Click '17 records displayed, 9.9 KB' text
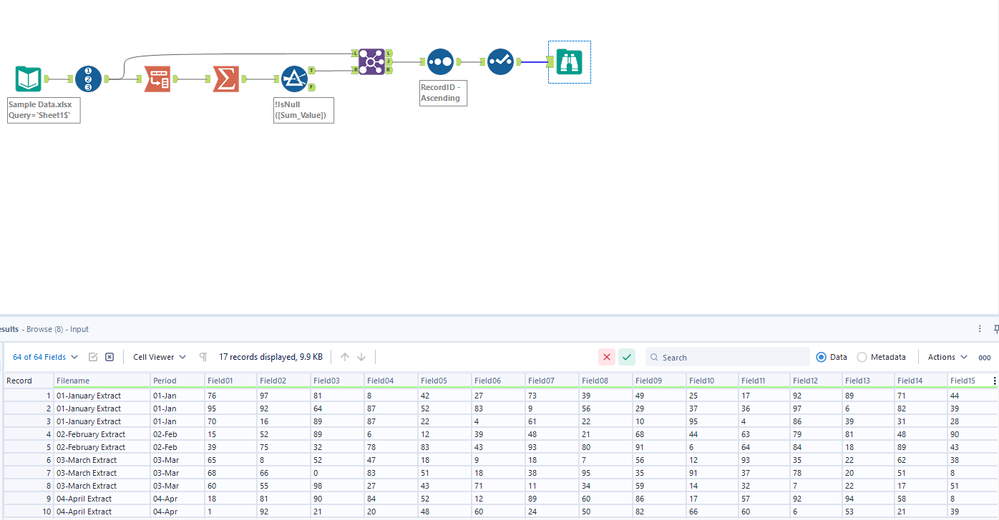 click(x=271, y=357)
